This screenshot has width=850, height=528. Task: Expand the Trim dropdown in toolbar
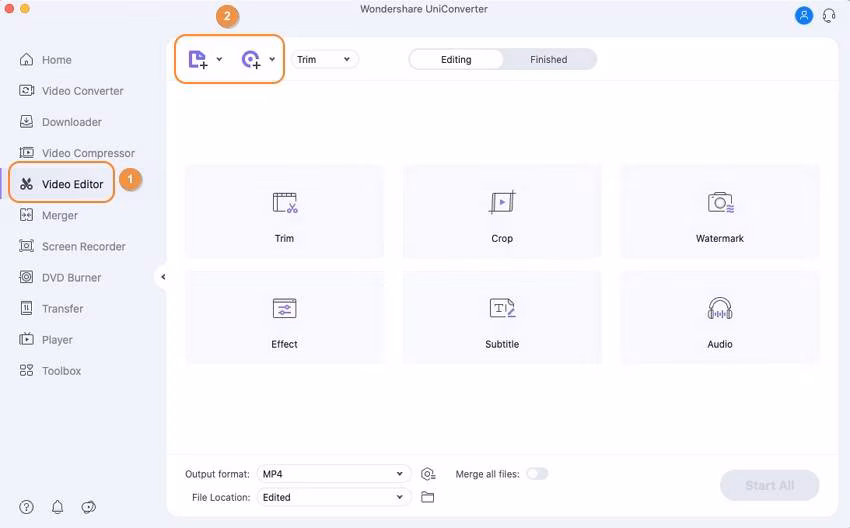[325, 60]
